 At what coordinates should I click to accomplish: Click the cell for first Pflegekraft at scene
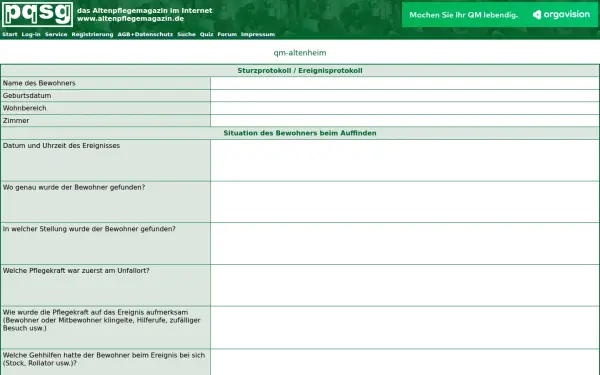[404, 285]
